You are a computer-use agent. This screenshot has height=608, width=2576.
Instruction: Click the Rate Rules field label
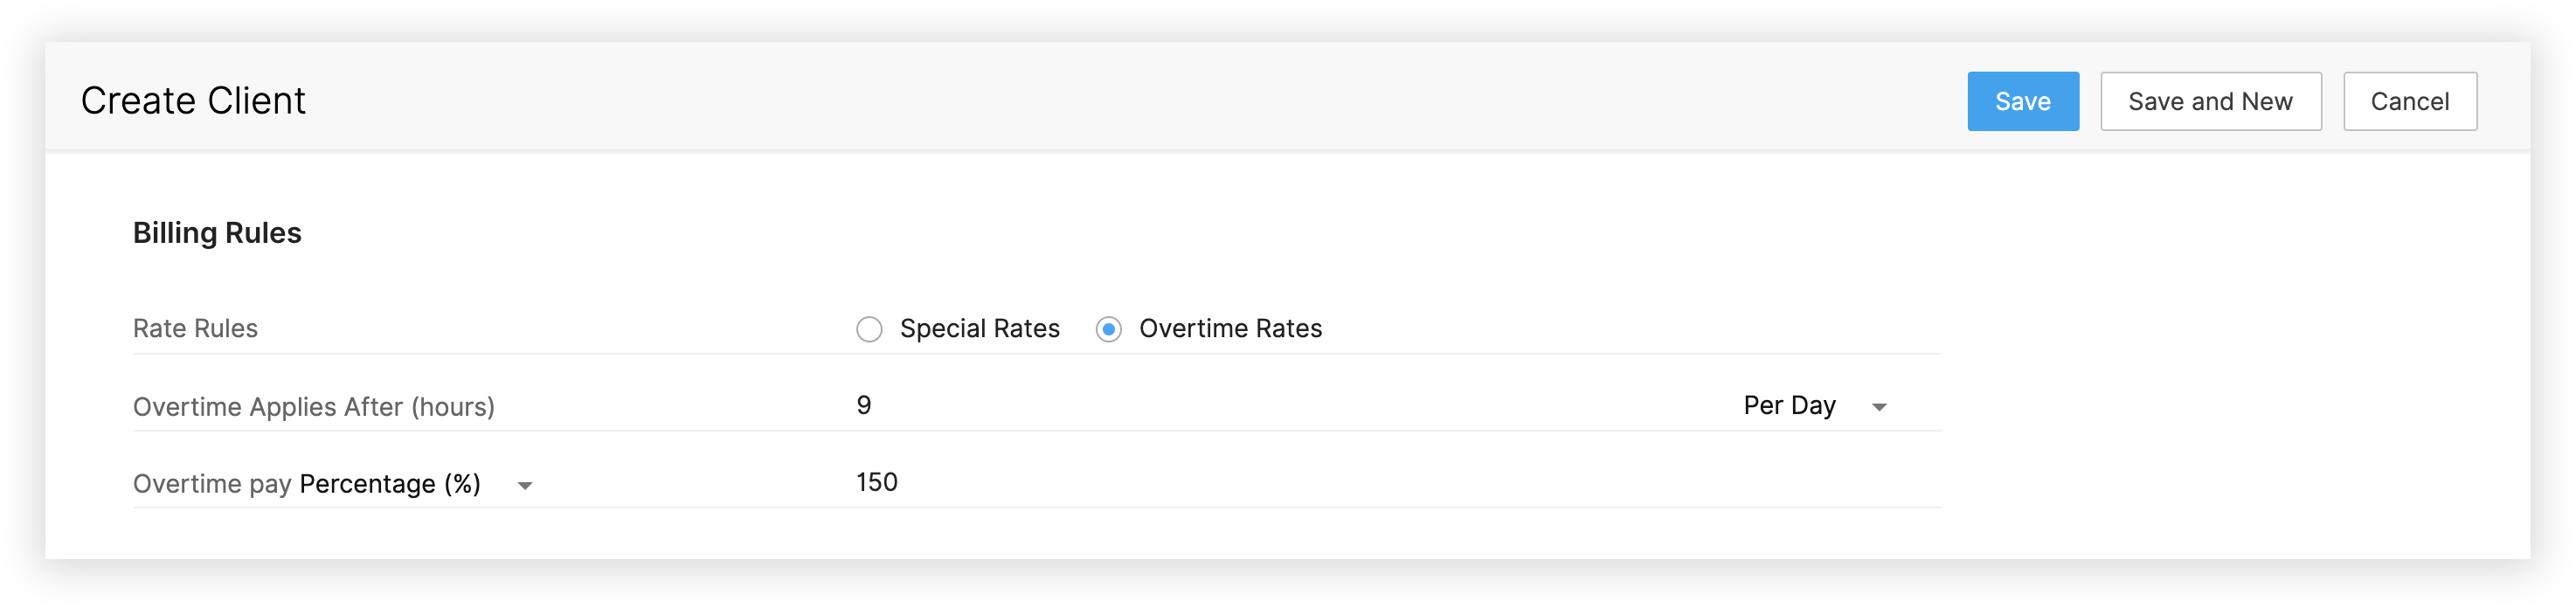pyautogui.click(x=195, y=329)
